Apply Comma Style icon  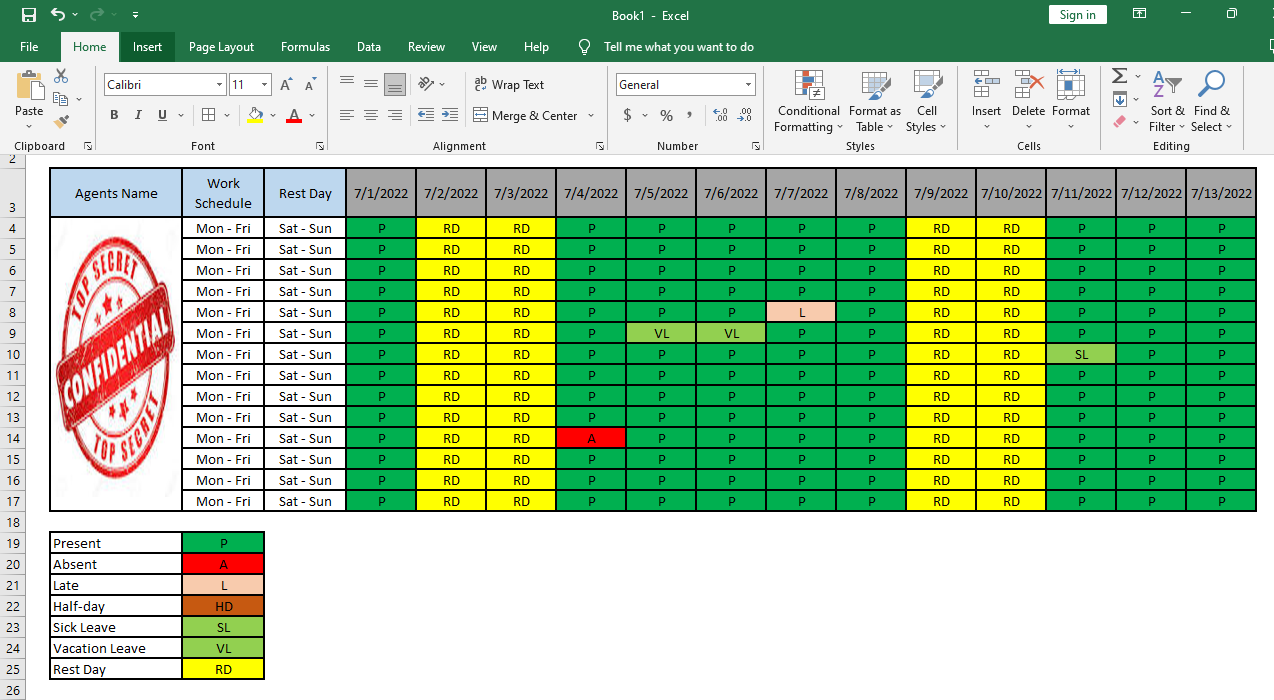click(x=691, y=115)
